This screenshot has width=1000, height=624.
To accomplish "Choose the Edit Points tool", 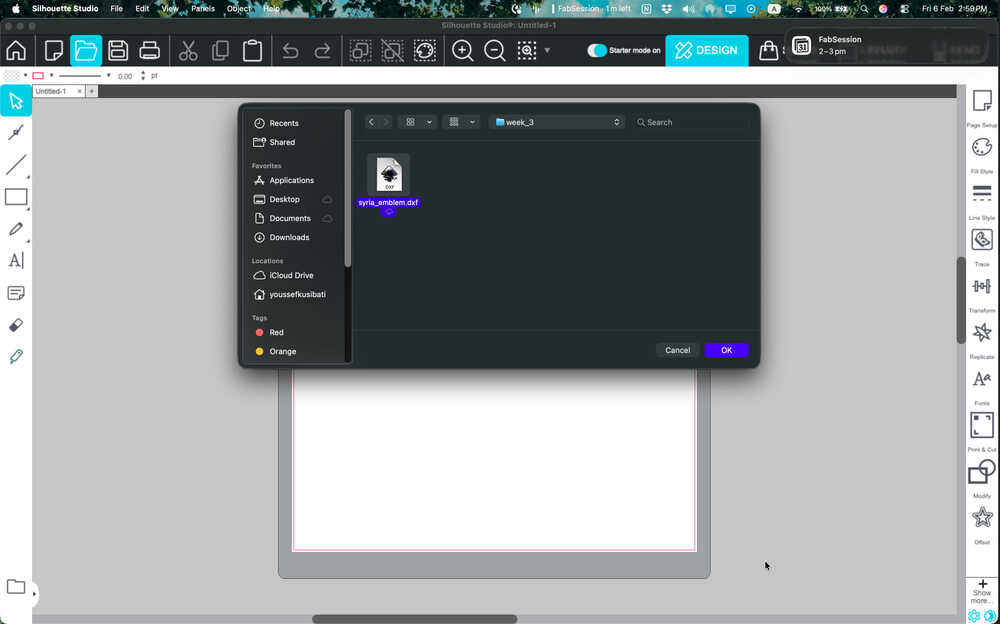I will click(x=16, y=132).
